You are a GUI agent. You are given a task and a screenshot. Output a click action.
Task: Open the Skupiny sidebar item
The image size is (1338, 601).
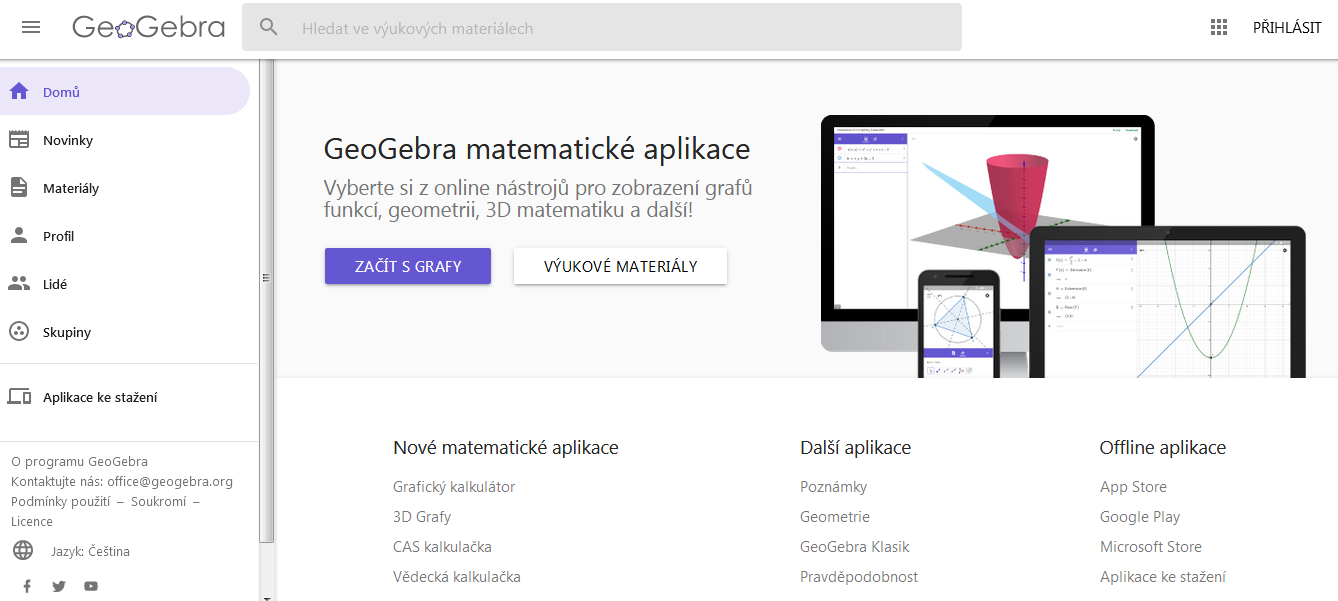(x=67, y=332)
